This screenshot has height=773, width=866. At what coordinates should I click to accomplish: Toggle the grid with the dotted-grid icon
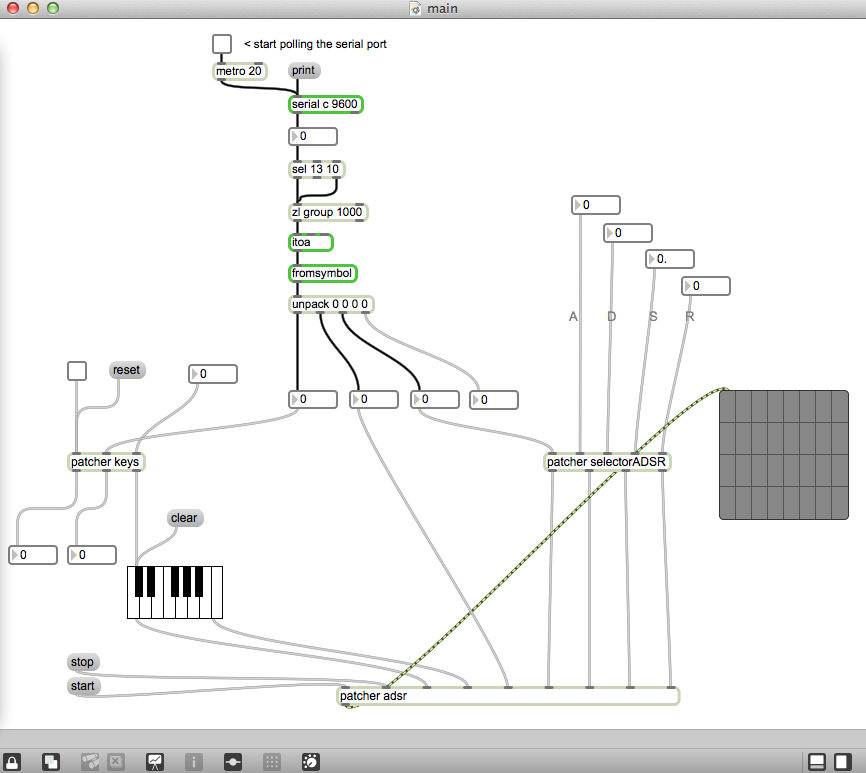click(271, 762)
